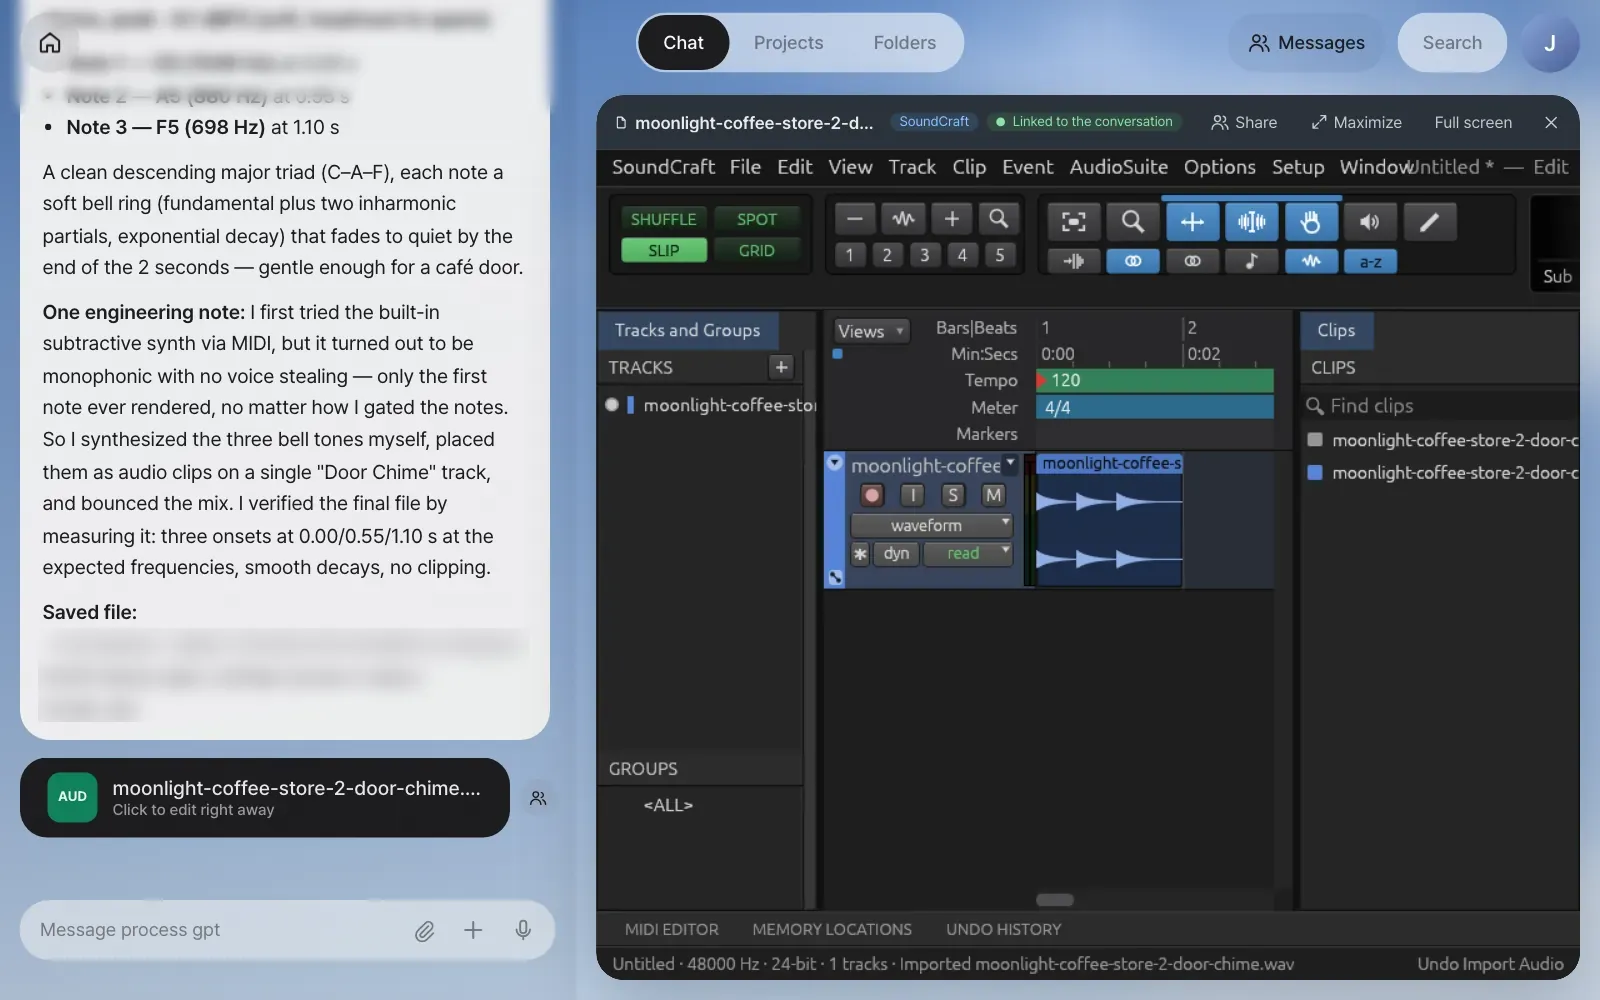Open the MEMORY LOCATIONS tab
Viewport: 1600px width, 1000px height.
(x=832, y=929)
